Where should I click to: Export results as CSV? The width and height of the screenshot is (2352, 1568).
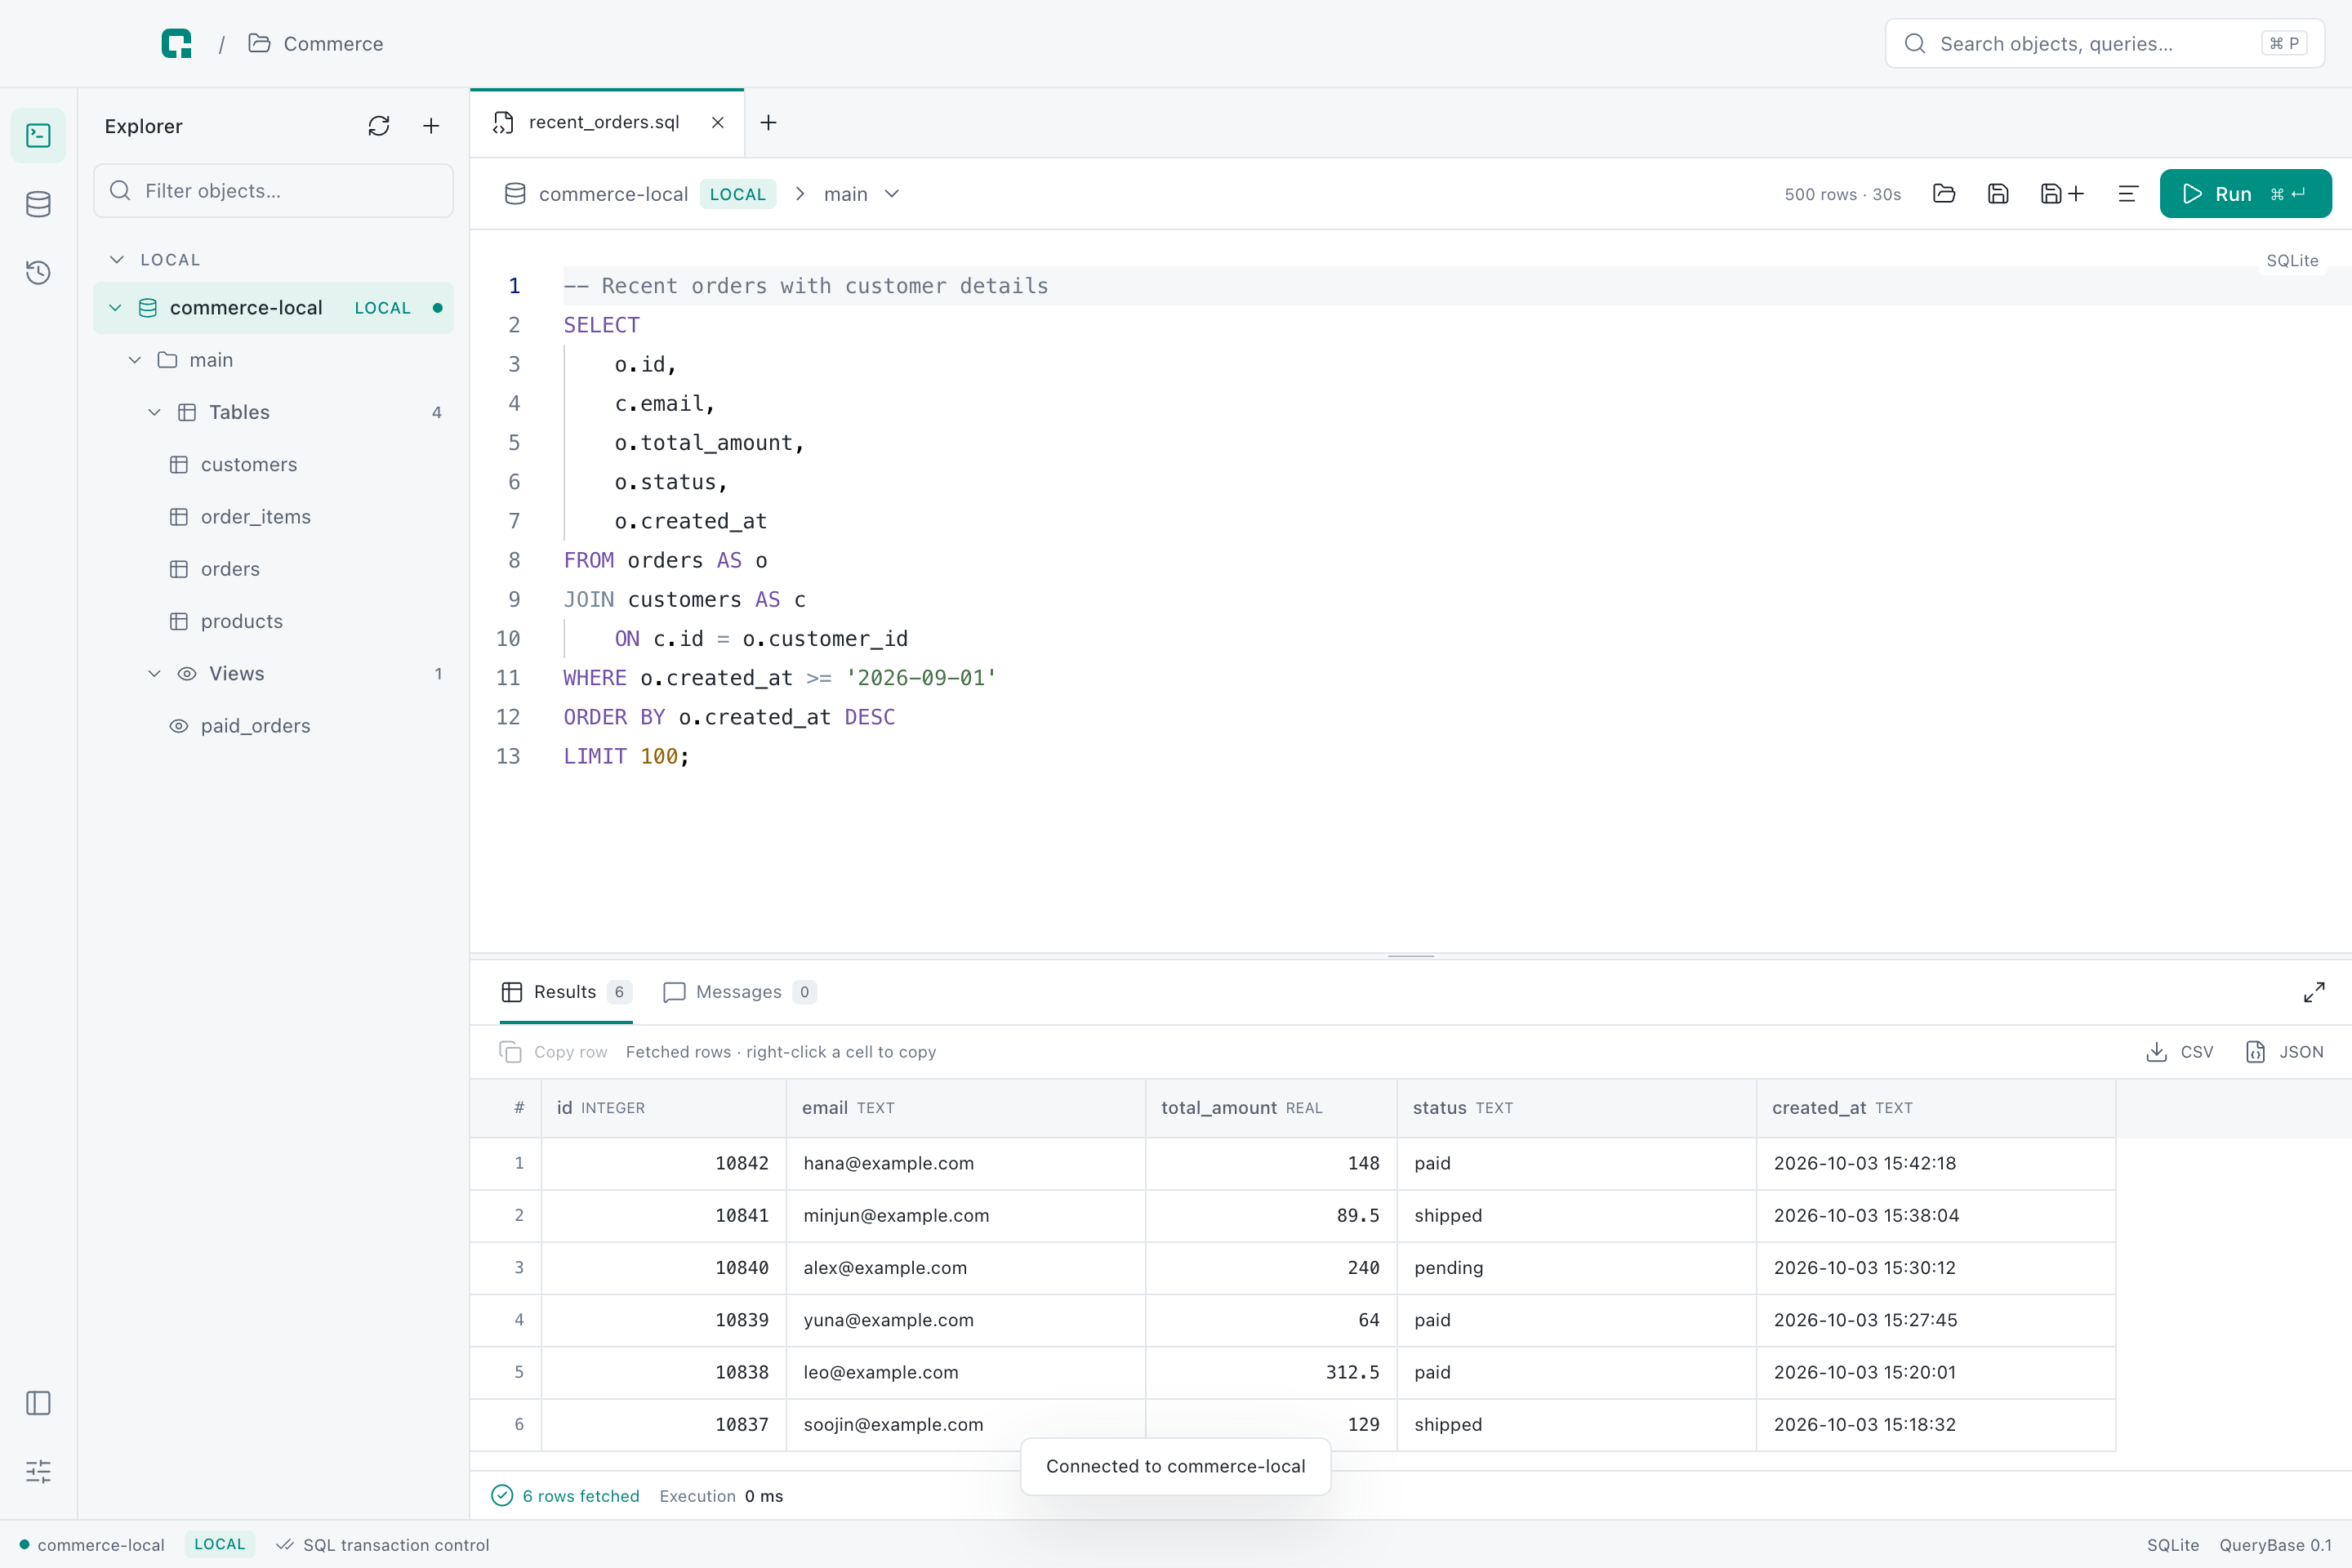click(x=2180, y=1052)
